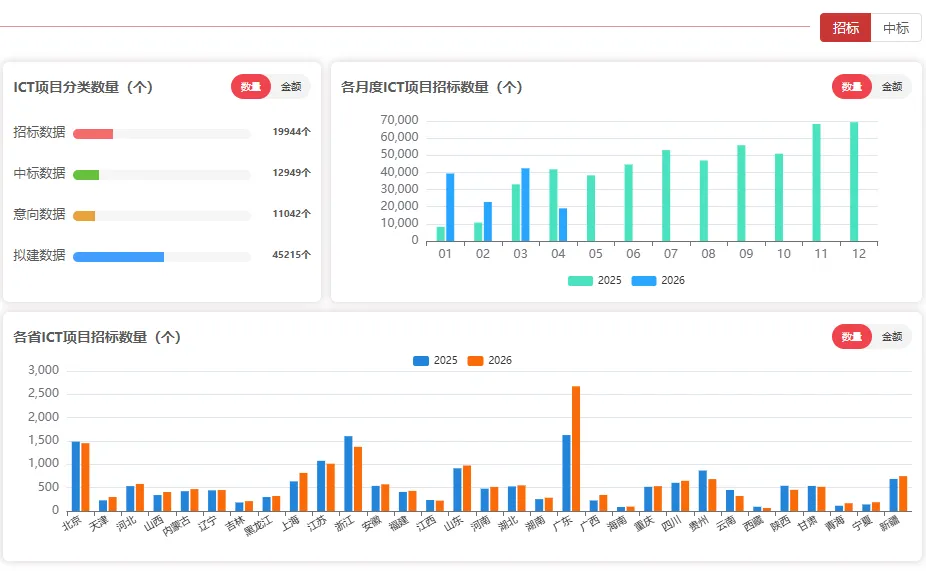The height and width of the screenshot is (571, 926).
Task: Click the 12949个 value
Action: coord(291,172)
